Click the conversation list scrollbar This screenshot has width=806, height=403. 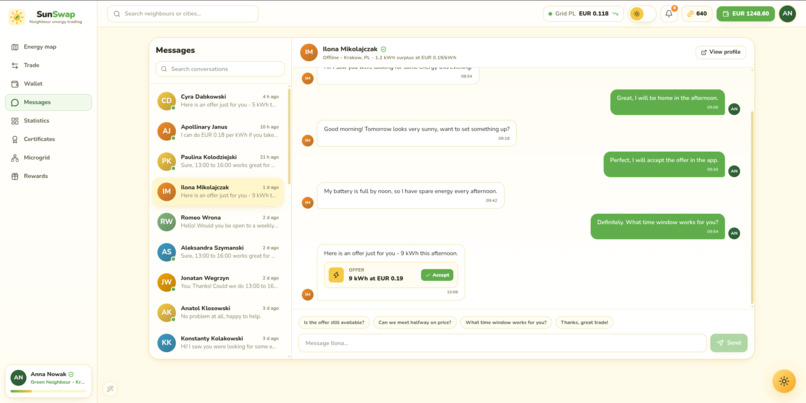click(x=288, y=136)
